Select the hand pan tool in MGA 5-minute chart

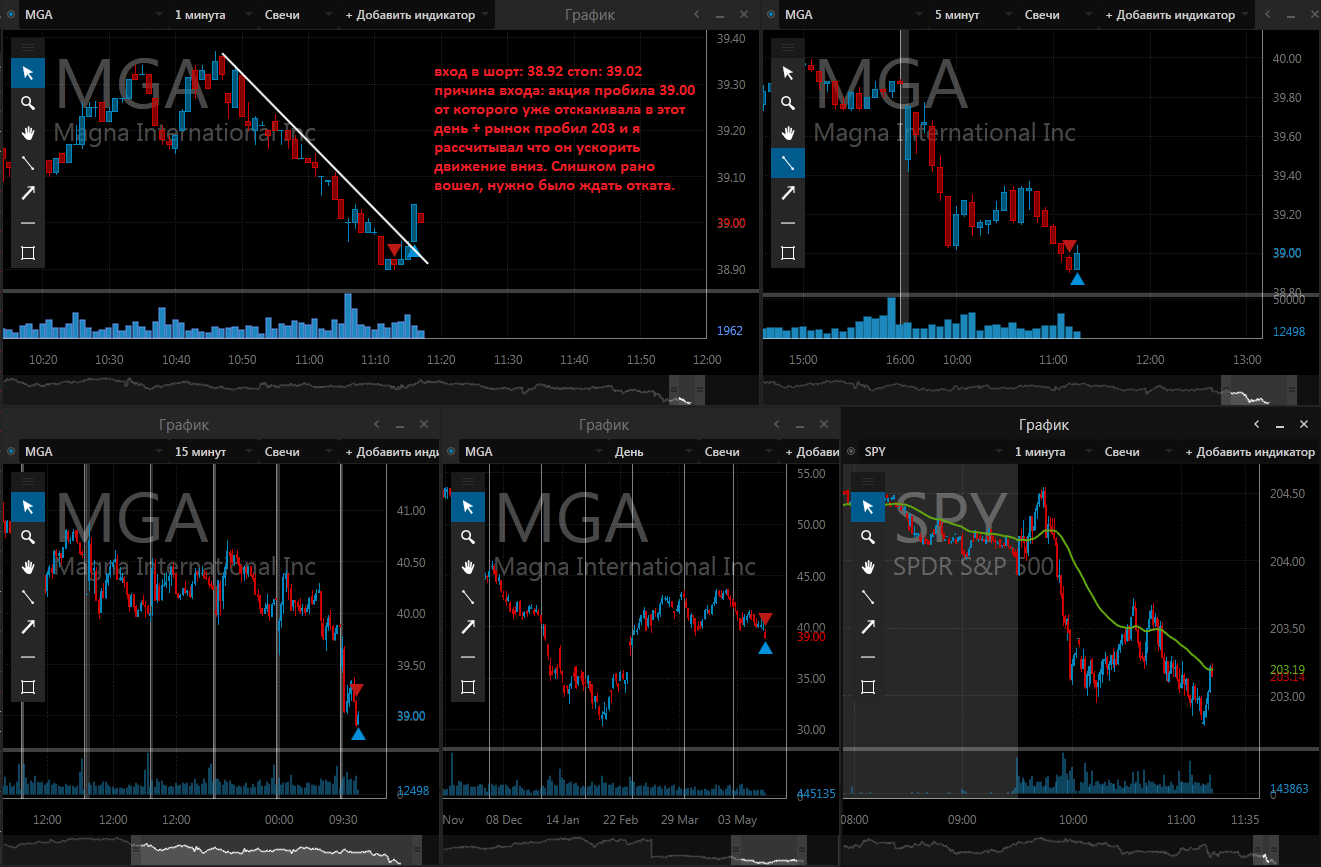click(788, 132)
